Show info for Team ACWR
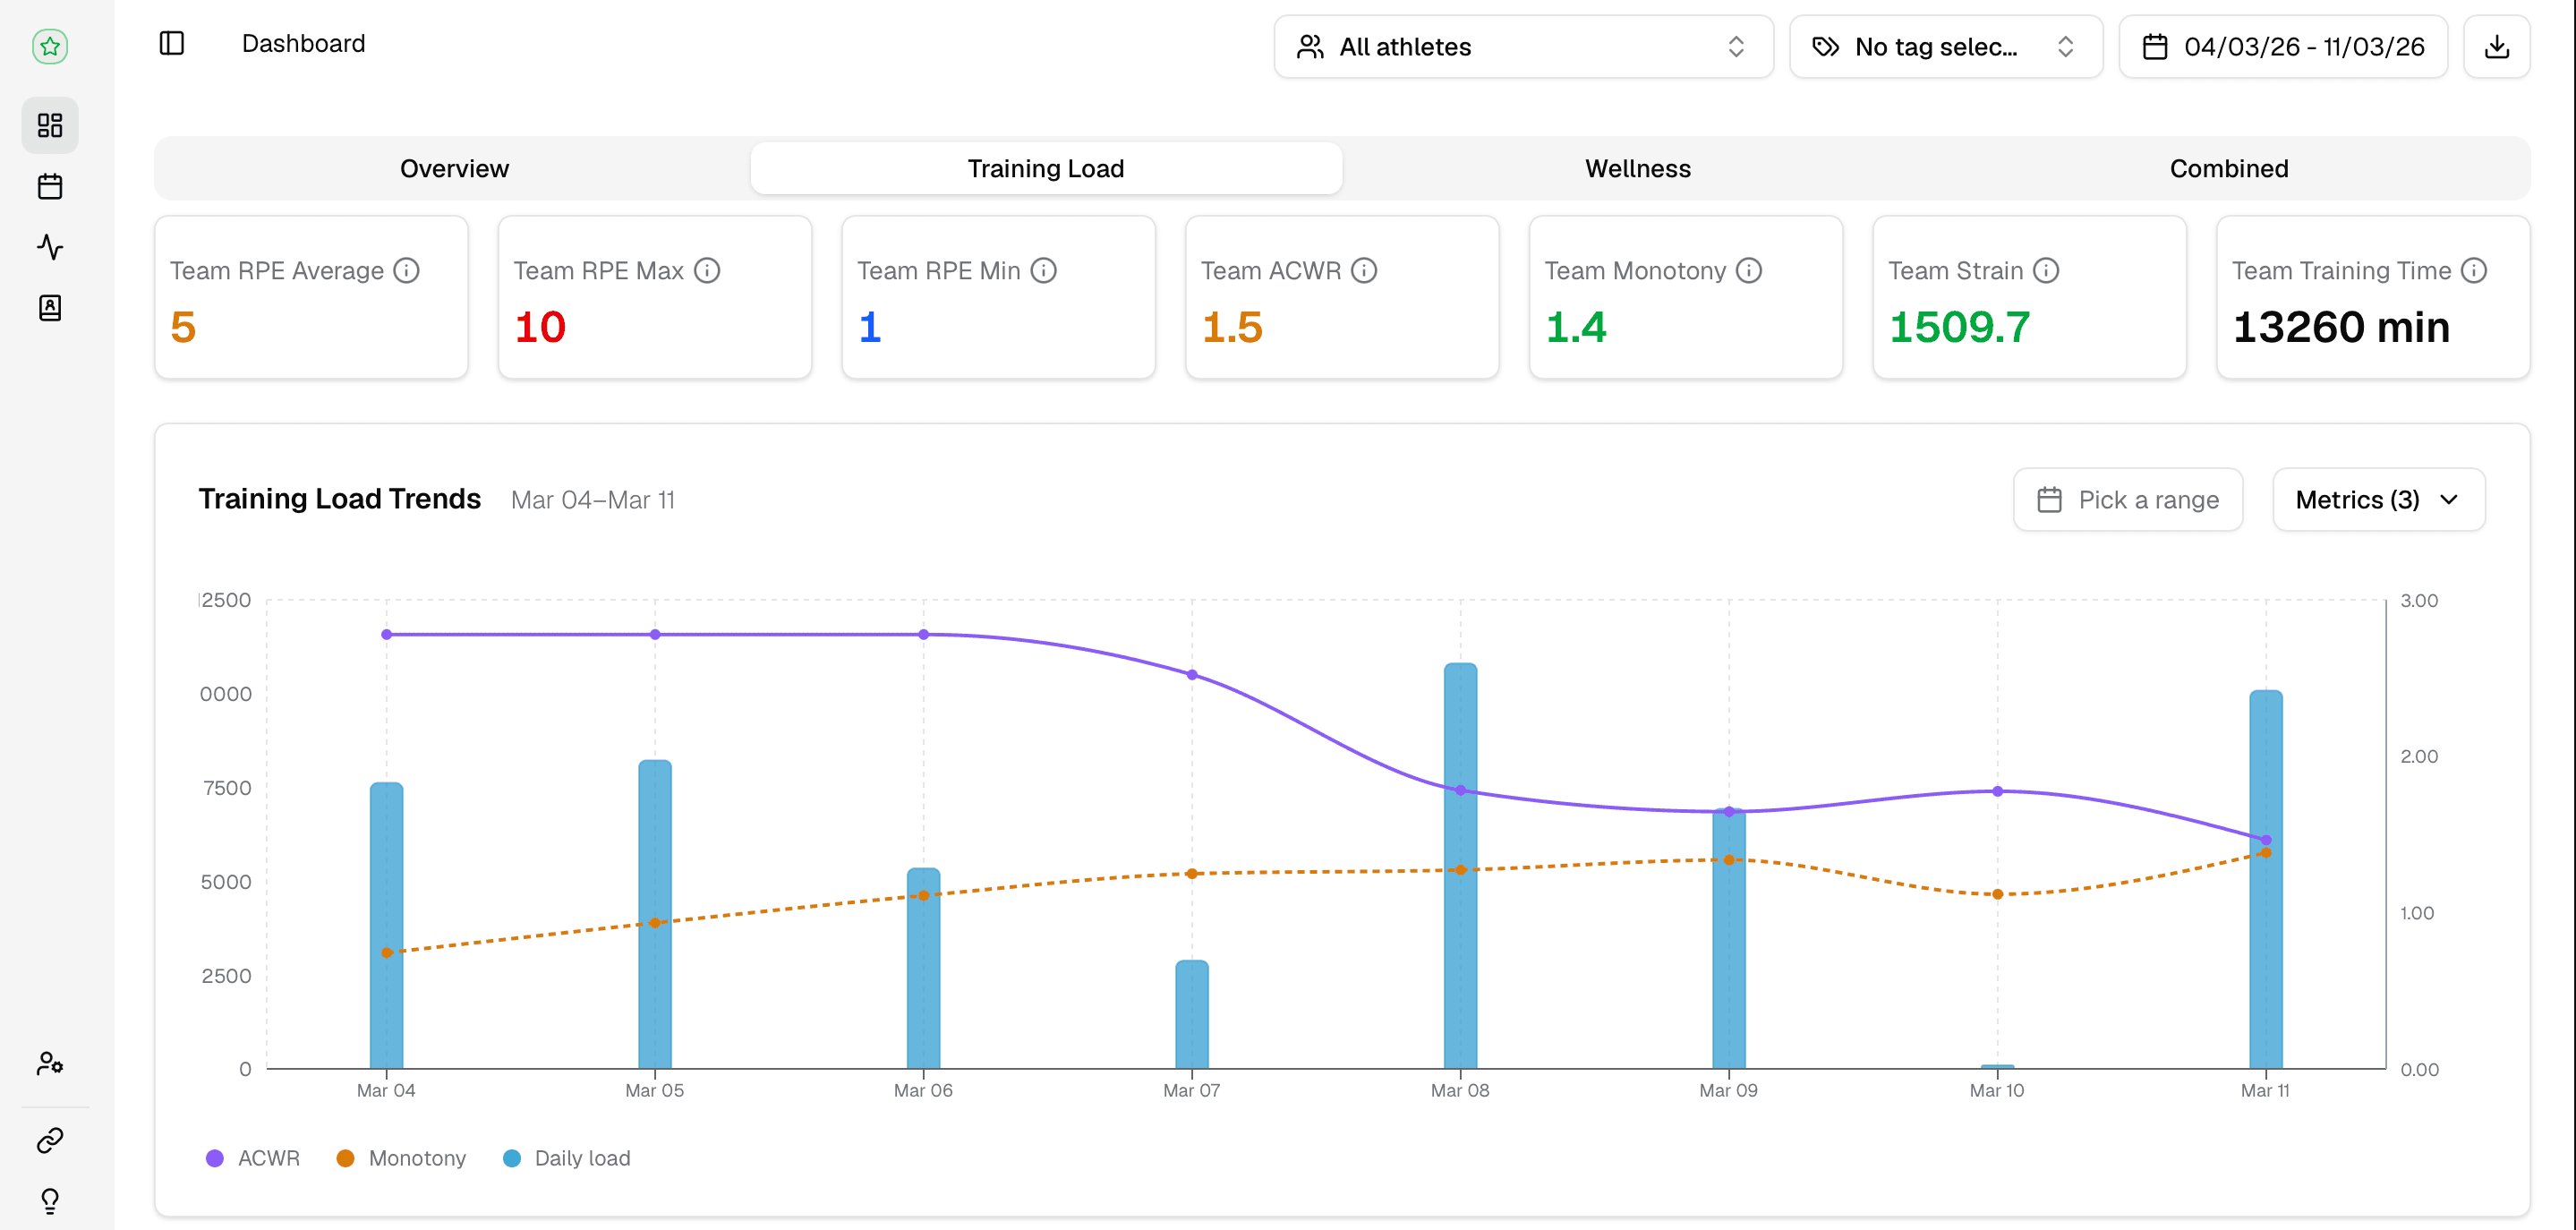This screenshot has width=2576, height=1230. (x=1364, y=271)
